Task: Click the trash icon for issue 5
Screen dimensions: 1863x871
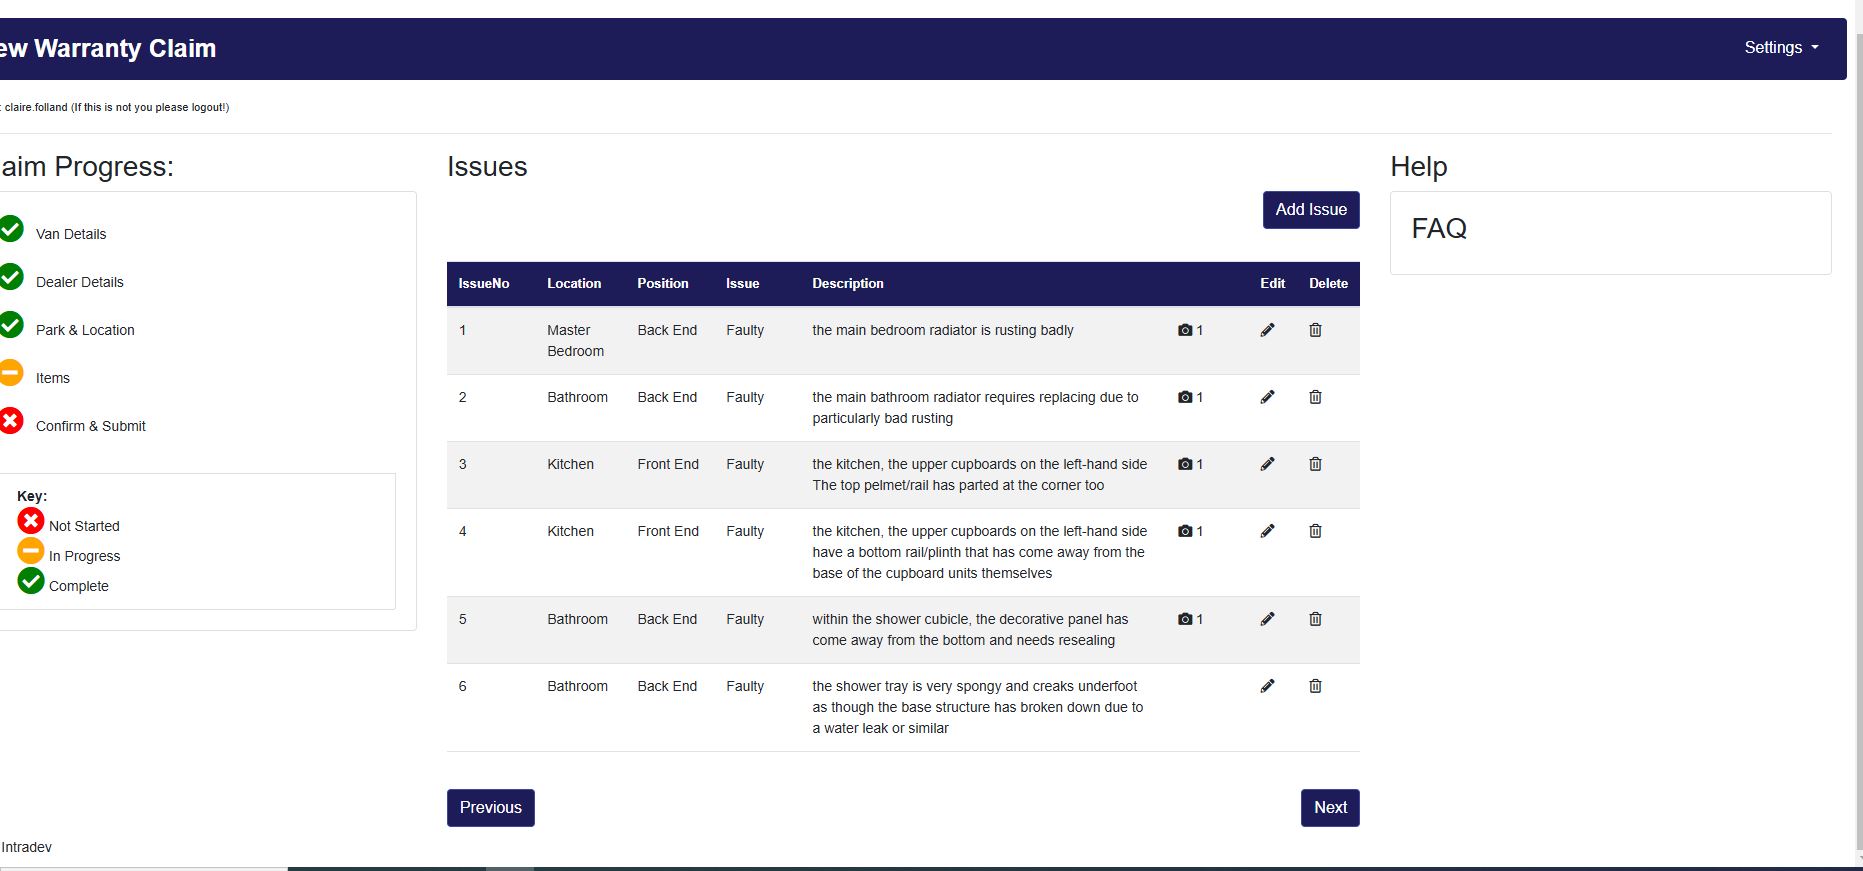Action: point(1315,619)
